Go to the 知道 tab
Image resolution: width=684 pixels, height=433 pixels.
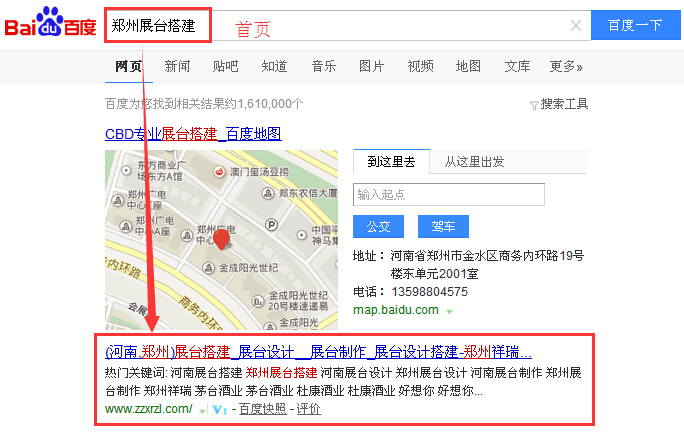click(x=274, y=66)
